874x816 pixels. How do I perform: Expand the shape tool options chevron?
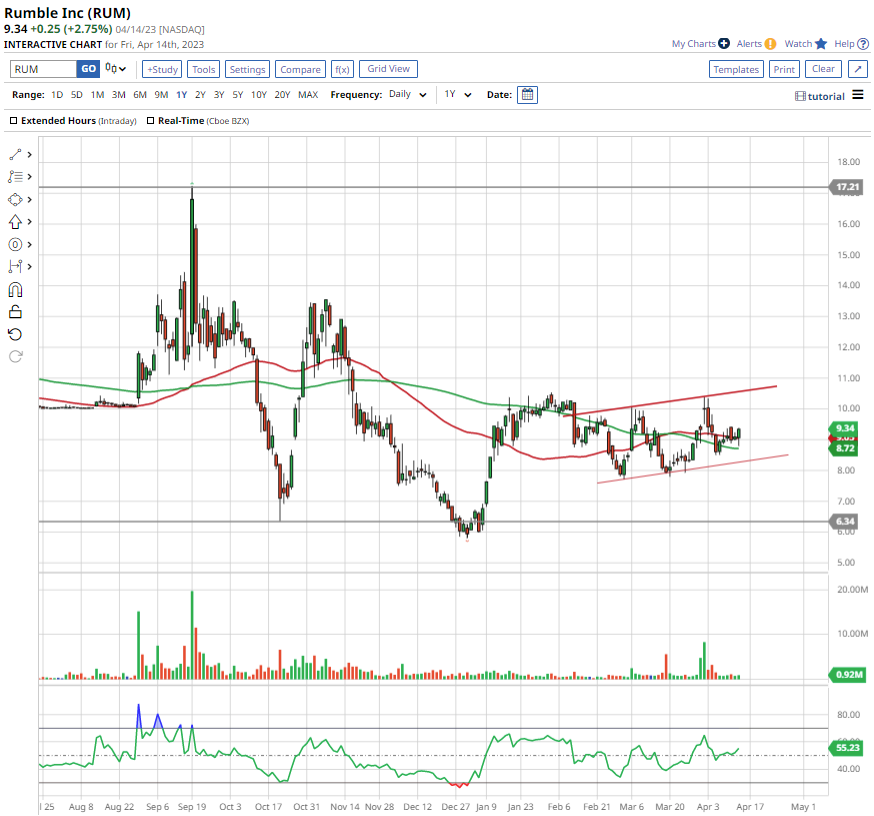pyautogui.click(x=30, y=200)
